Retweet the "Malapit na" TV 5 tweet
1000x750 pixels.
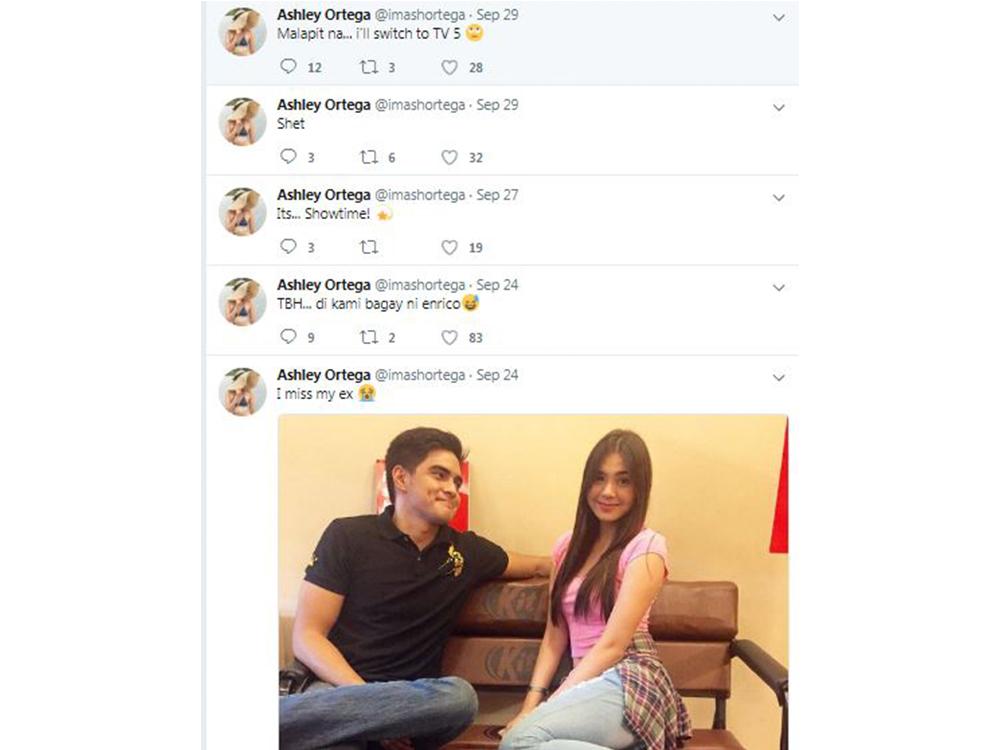[x=369, y=67]
